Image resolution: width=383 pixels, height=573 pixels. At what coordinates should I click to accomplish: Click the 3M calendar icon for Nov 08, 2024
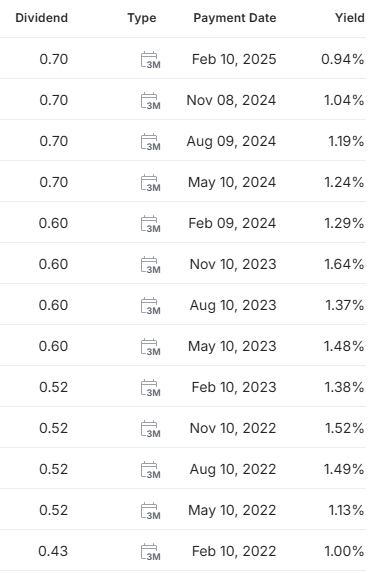(151, 101)
